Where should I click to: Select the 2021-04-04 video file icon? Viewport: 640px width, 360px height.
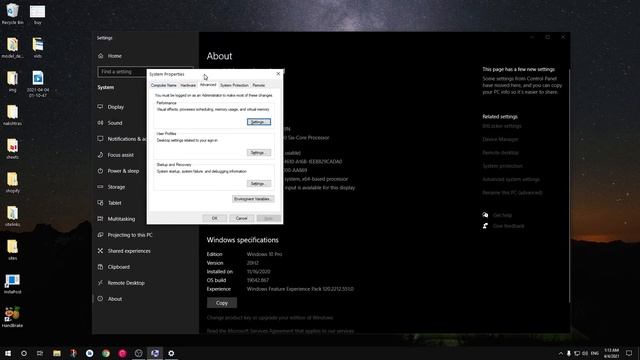coord(38,84)
